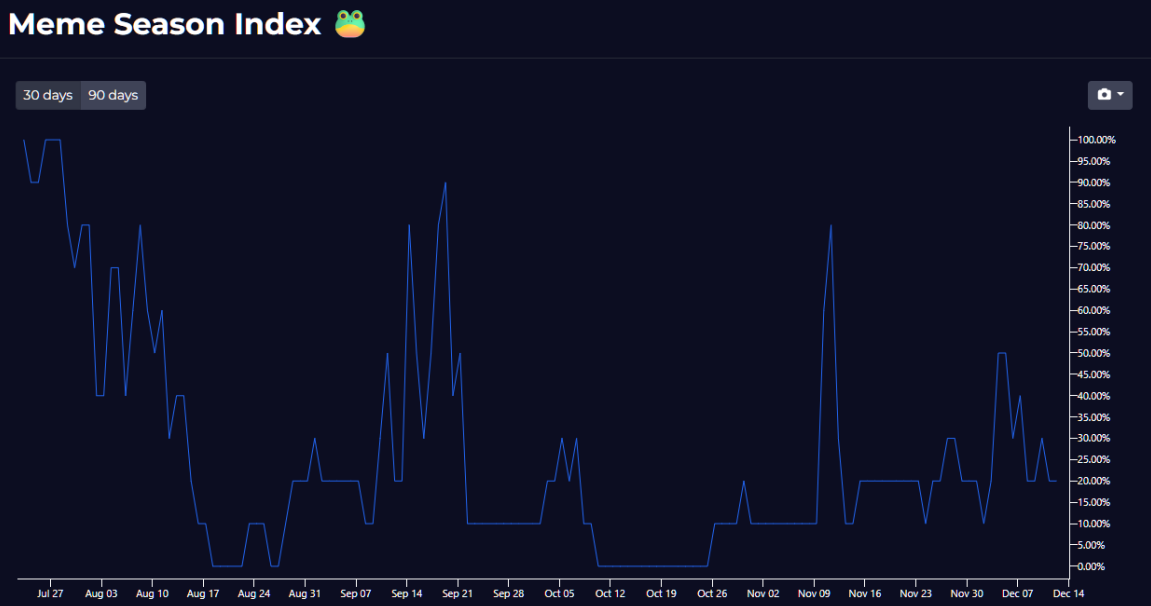Click the Meme Season Index heading
The height and width of the screenshot is (606, 1151).
click(x=165, y=25)
